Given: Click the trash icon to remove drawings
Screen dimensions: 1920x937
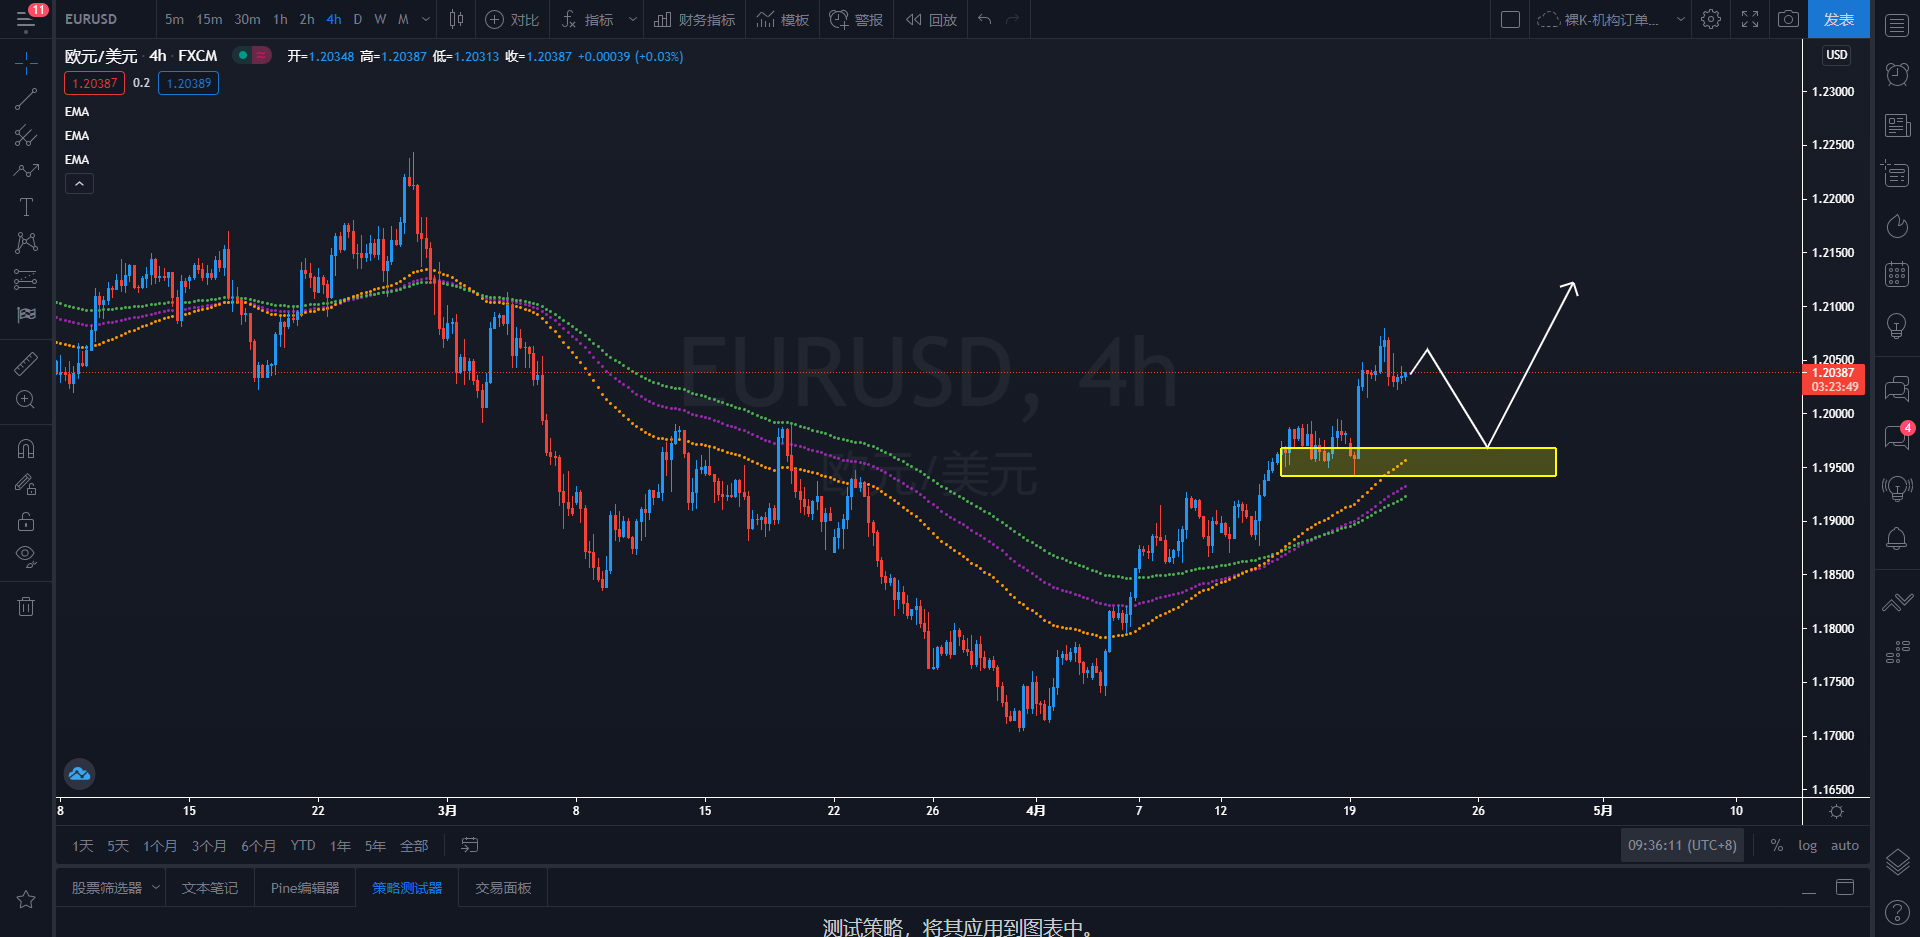Looking at the screenshot, I should [26, 606].
